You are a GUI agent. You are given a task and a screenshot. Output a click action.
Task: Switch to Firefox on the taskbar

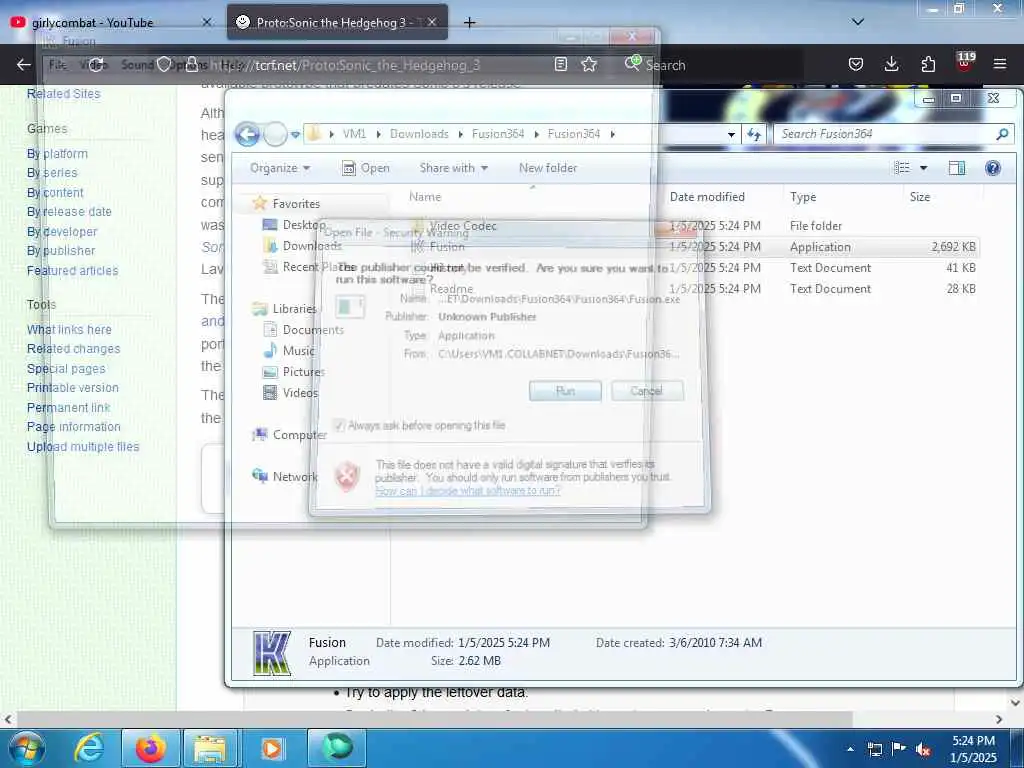150,748
